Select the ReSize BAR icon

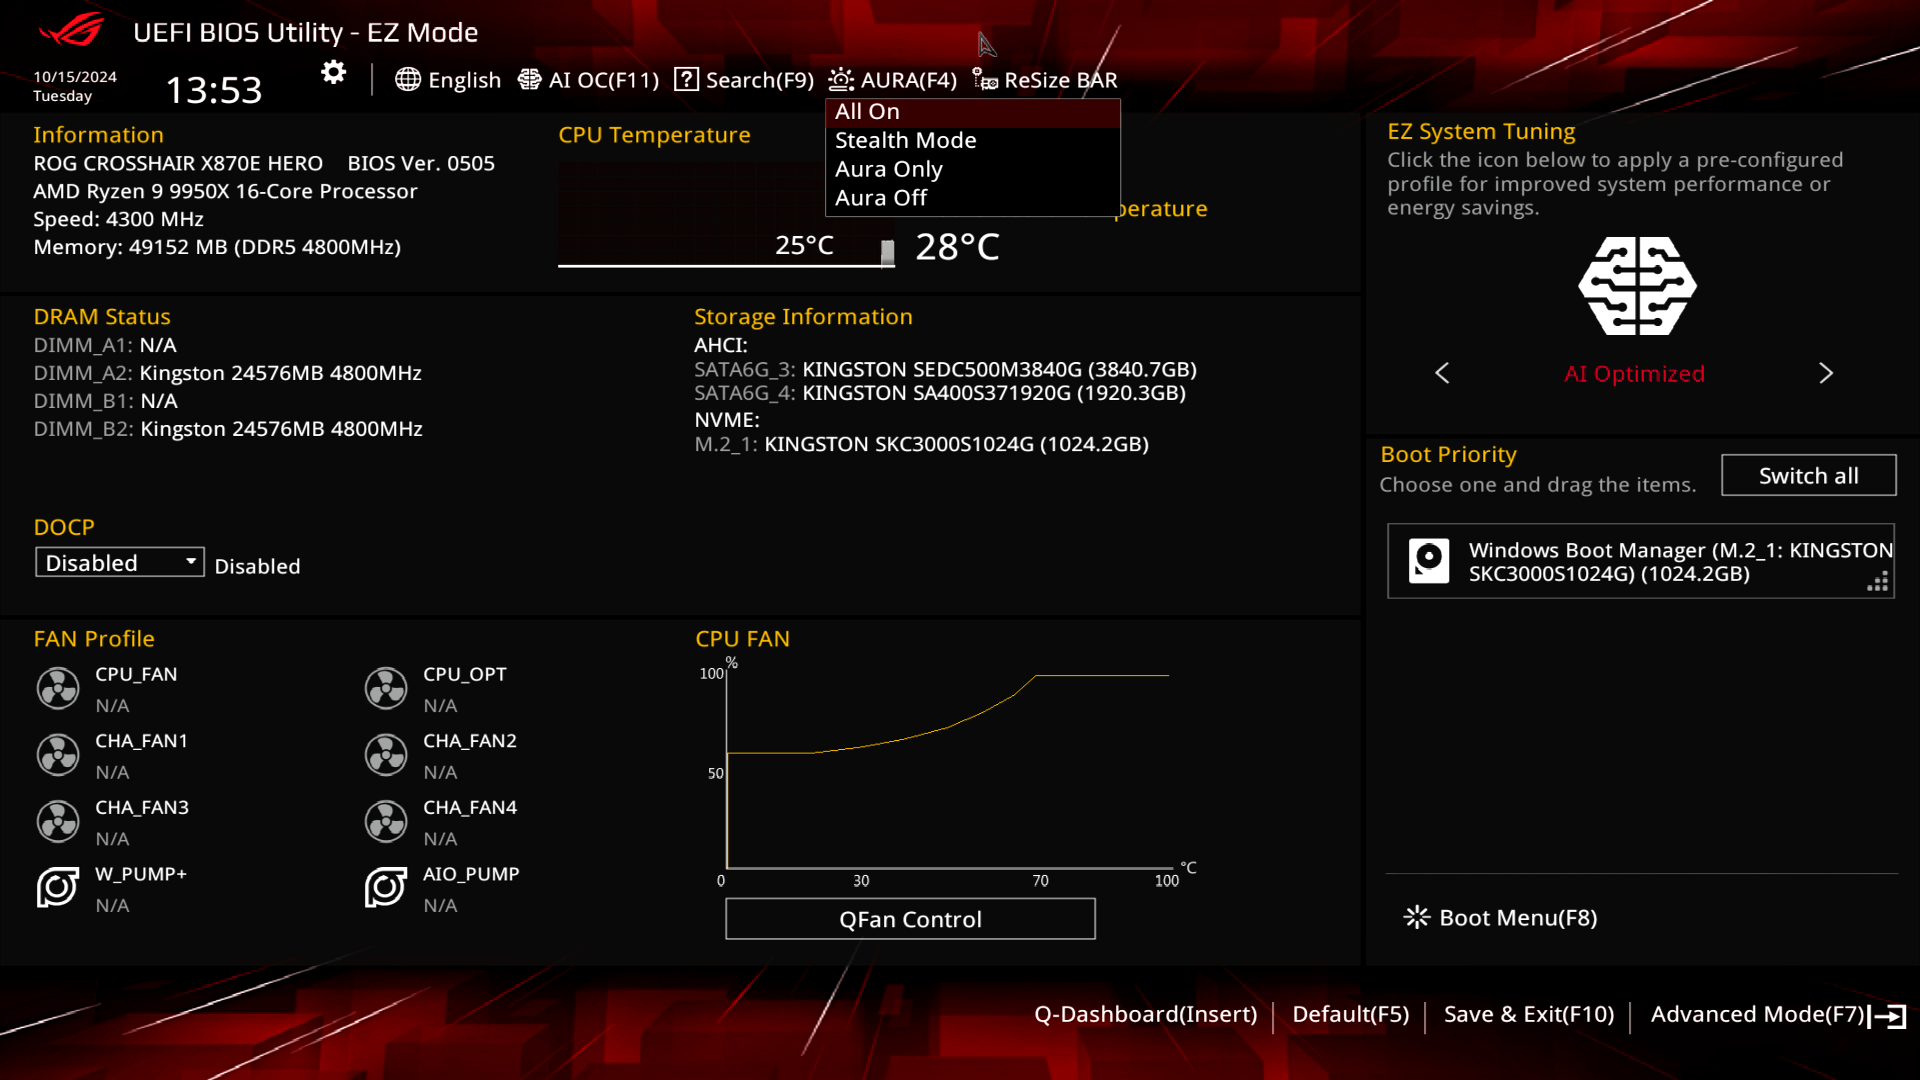(985, 79)
